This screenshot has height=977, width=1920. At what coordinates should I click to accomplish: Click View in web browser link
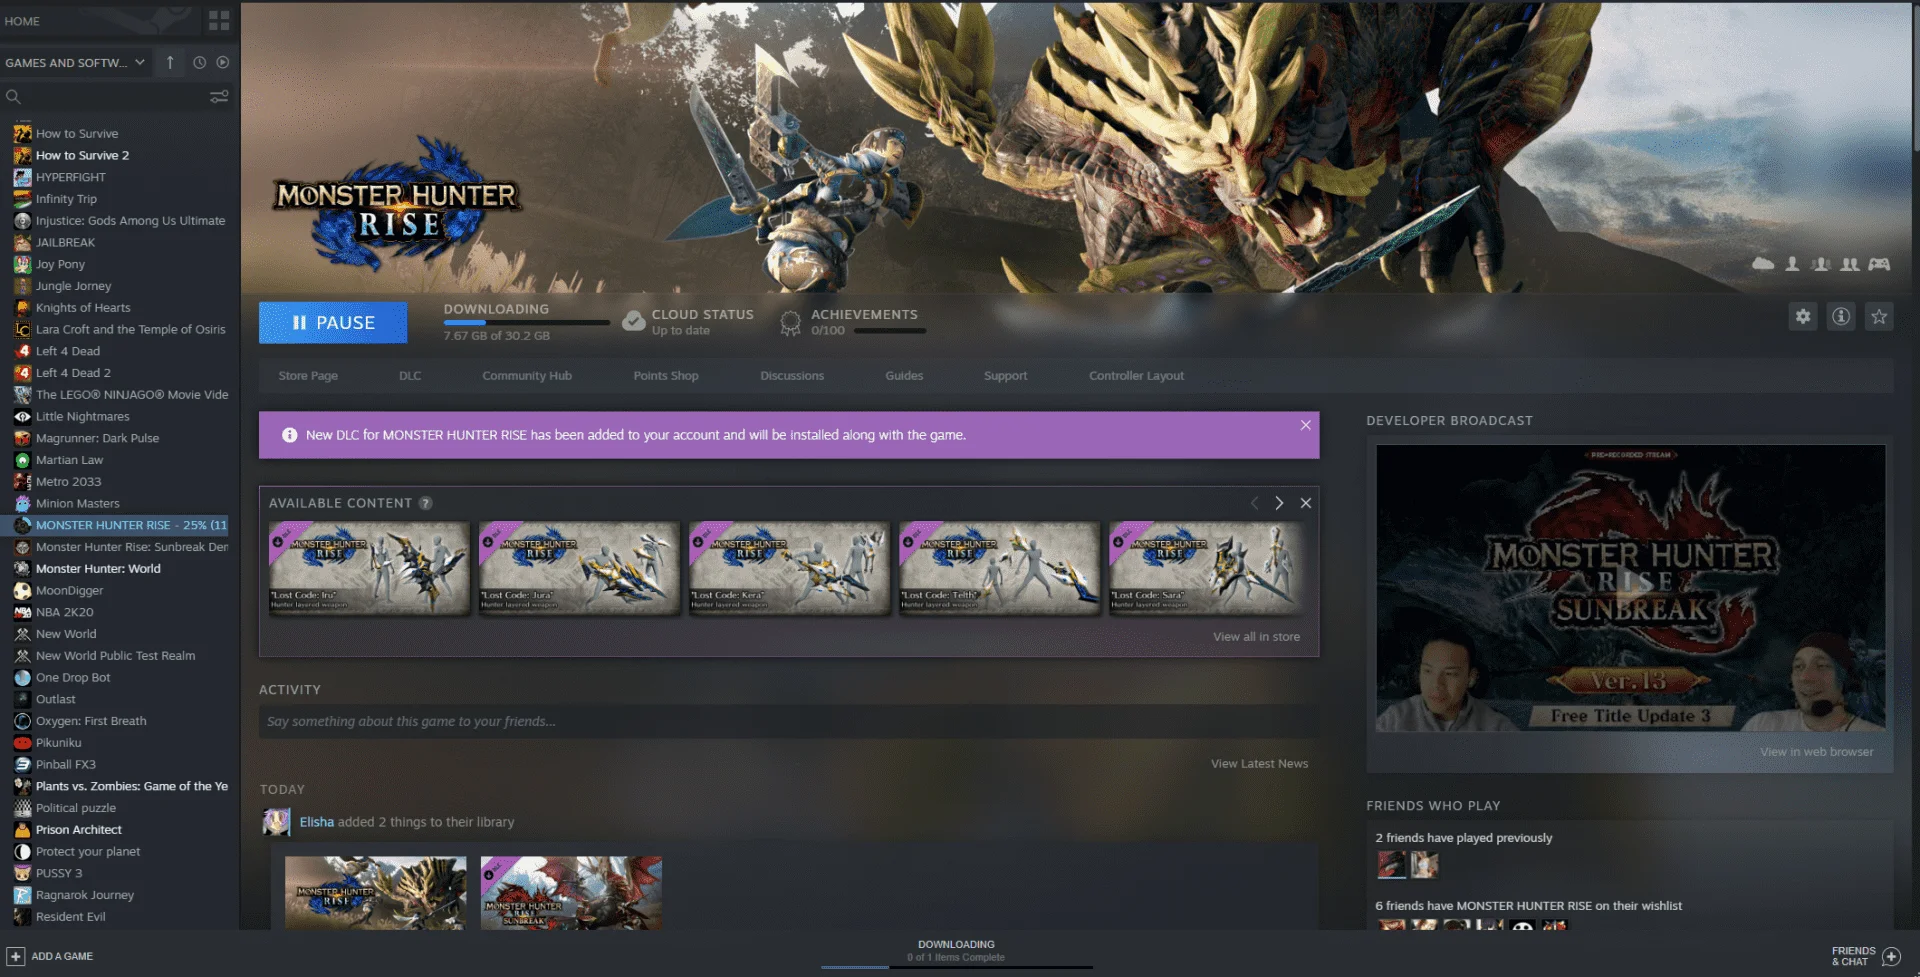(1817, 752)
